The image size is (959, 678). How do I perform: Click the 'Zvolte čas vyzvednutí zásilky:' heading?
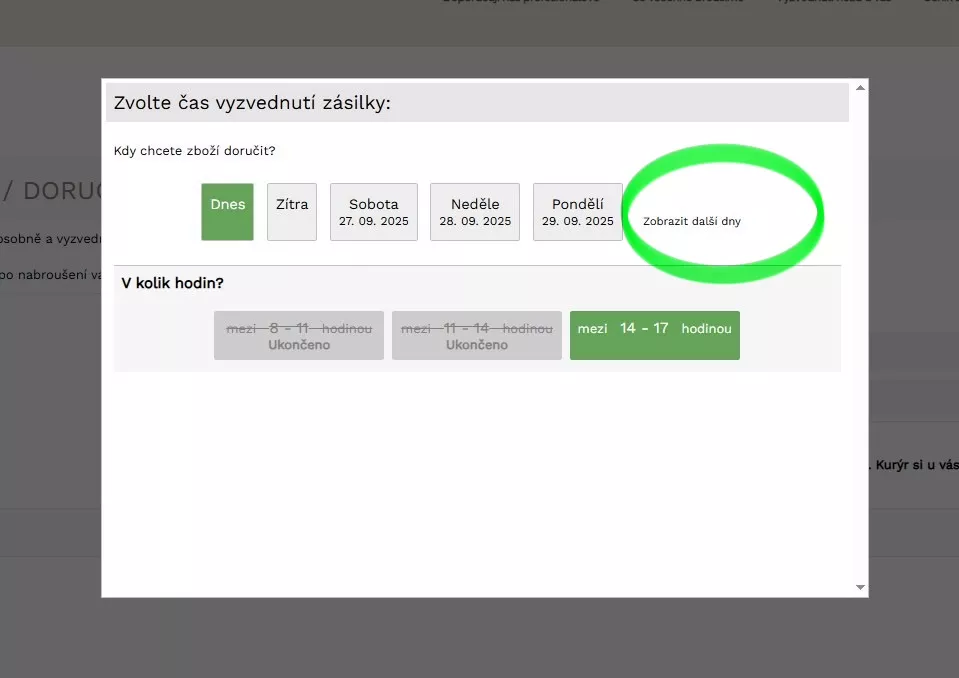click(x=252, y=103)
